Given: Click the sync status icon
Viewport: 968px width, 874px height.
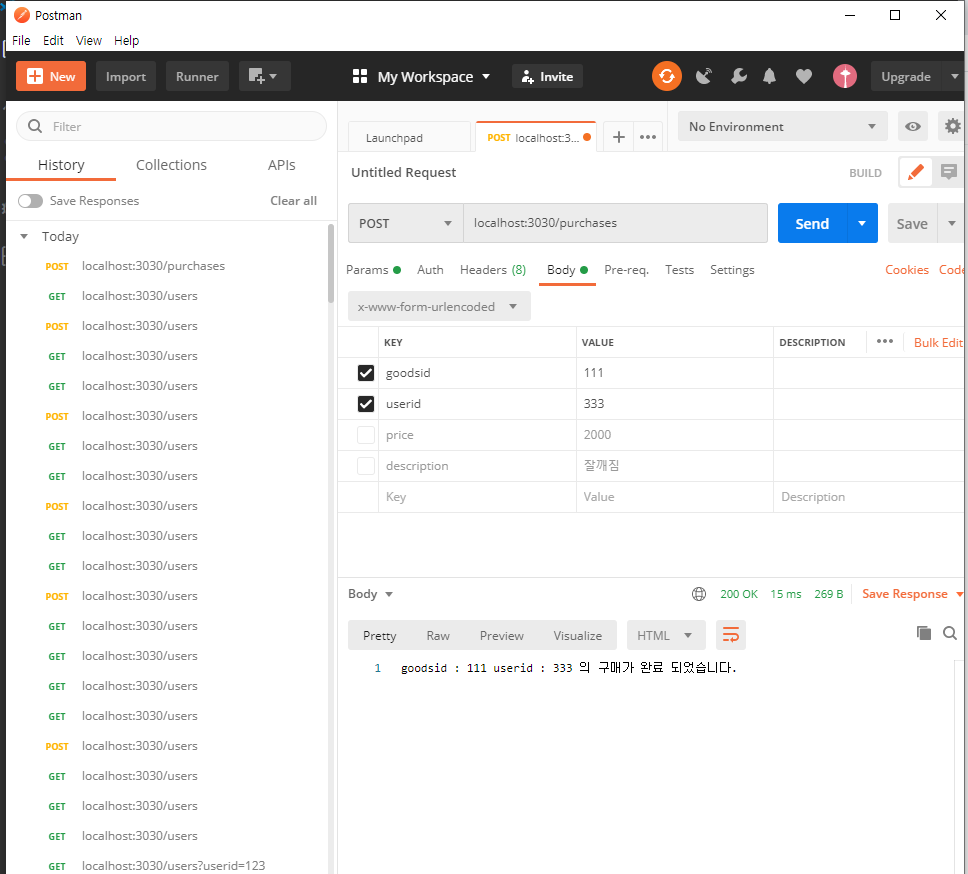Looking at the screenshot, I should coord(667,77).
